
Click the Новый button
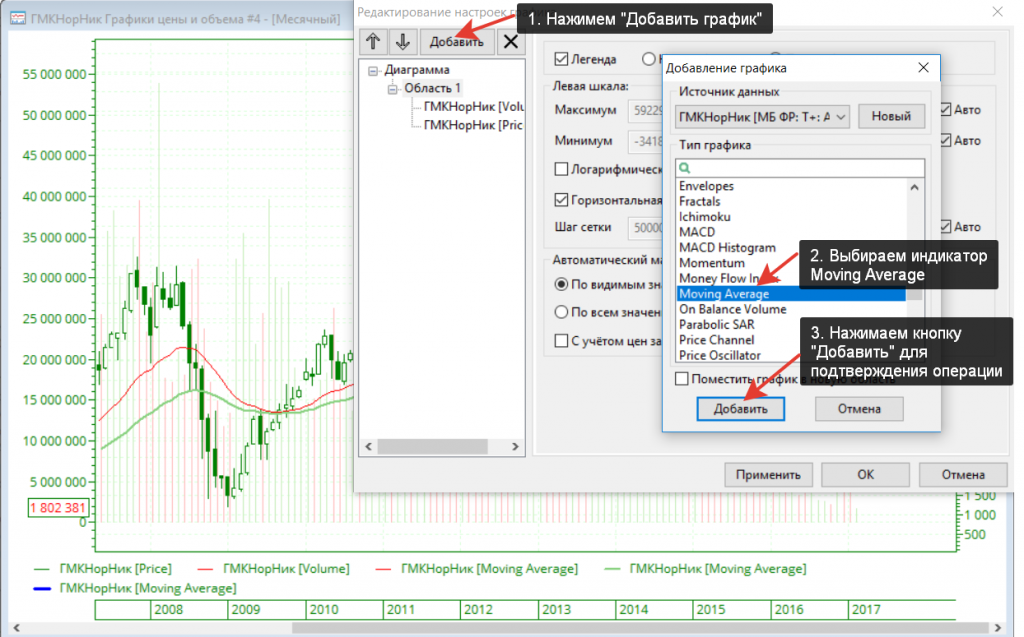[x=890, y=117]
